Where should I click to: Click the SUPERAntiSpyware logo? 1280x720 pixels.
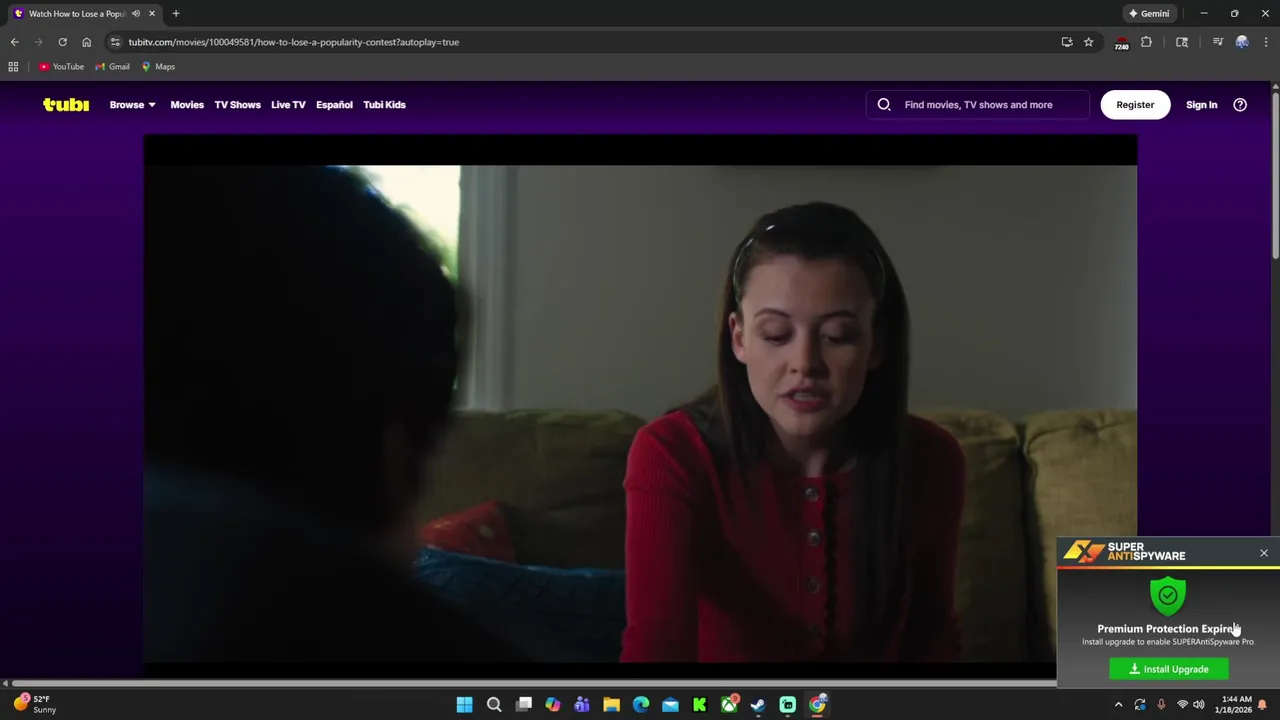click(1125, 551)
